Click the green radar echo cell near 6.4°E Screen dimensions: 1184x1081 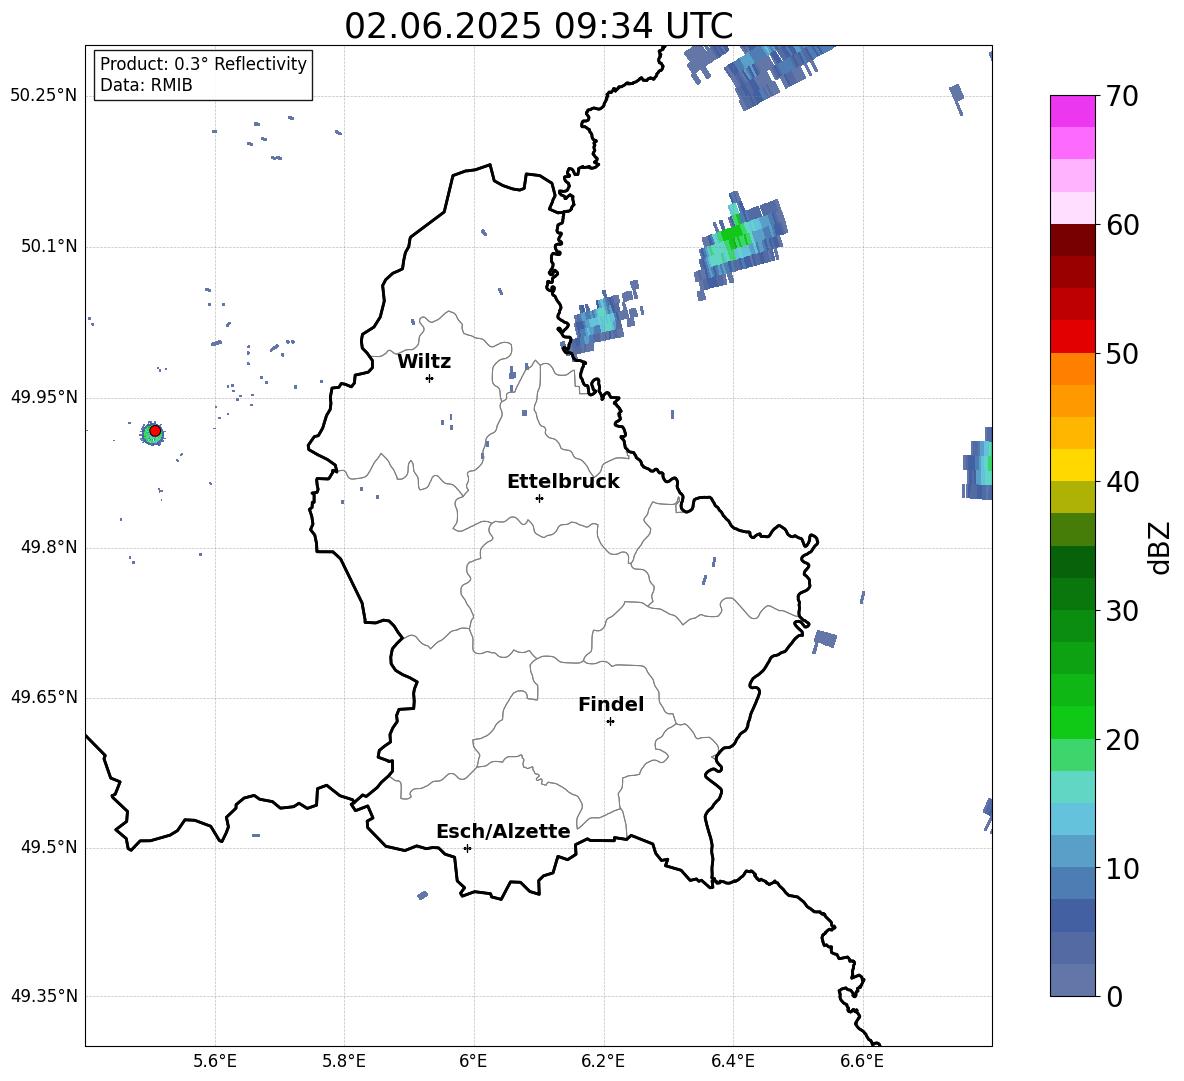pos(740,244)
